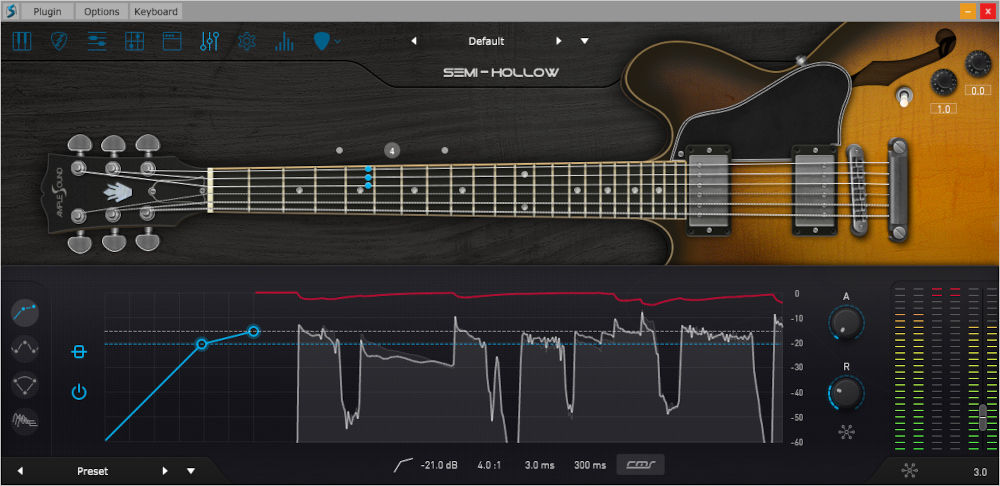Expand the pick type dropdown chevron

[337, 41]
